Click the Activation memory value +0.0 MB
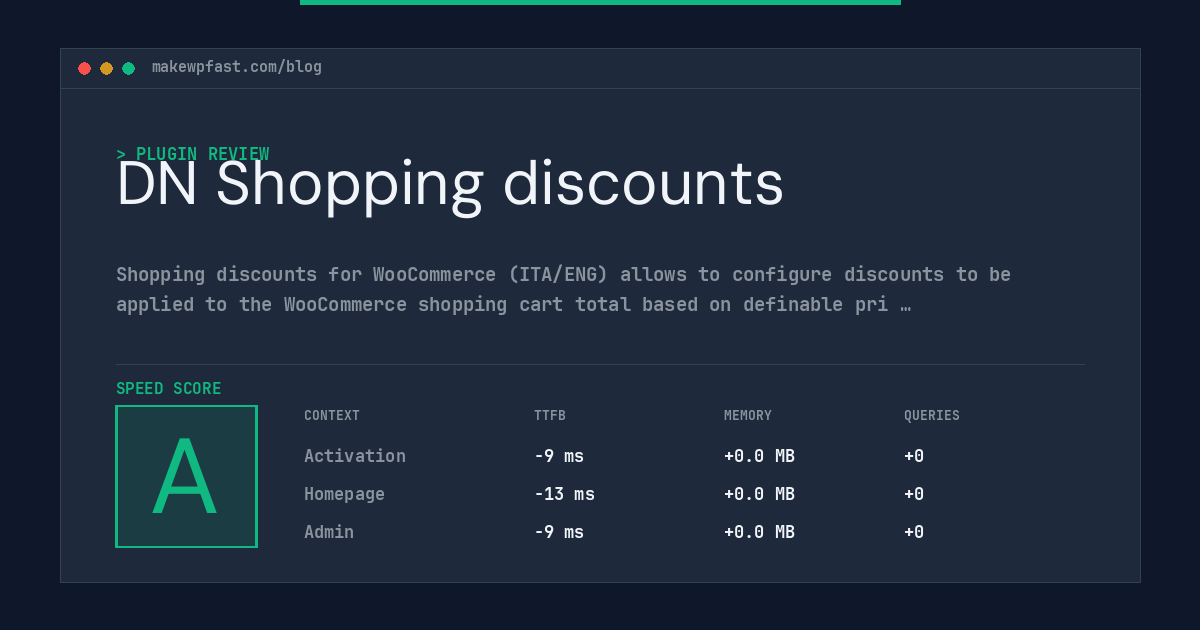The image size is (1200, 630). 759,456
